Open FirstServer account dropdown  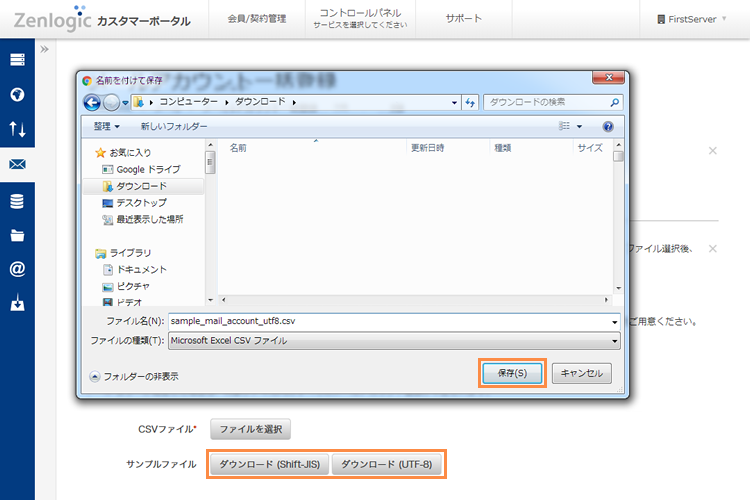point(692,19)
